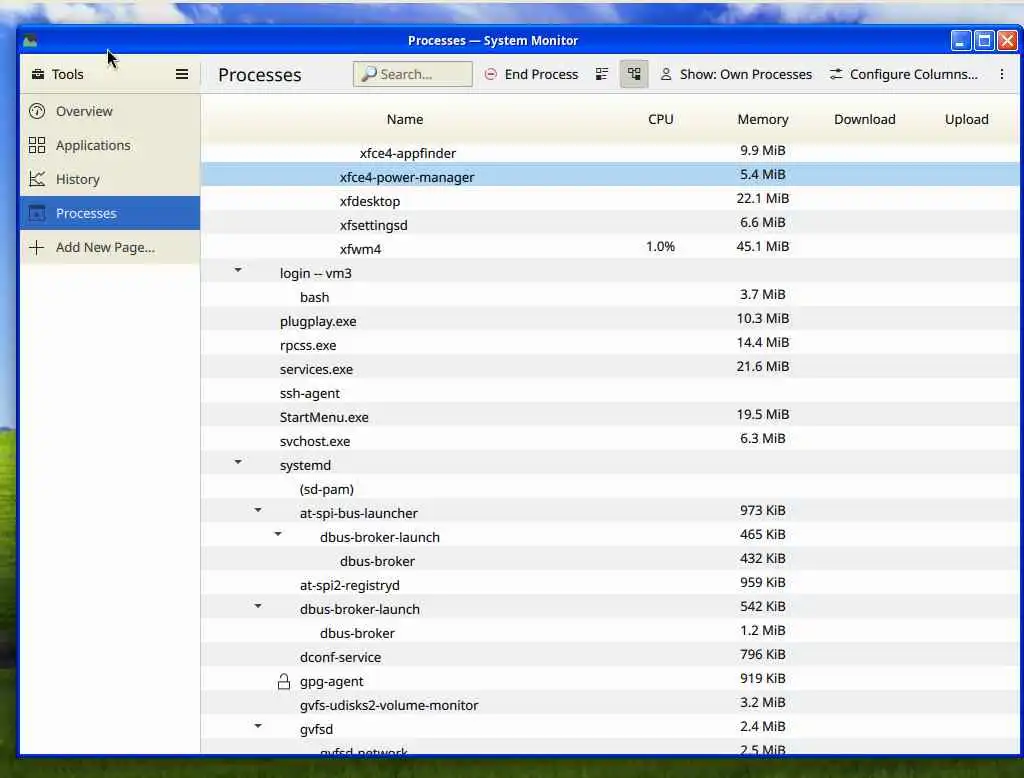Viewport: 1024px width, 778px height.
Task: Click the End Process button
Action: [x=532, y=74]
